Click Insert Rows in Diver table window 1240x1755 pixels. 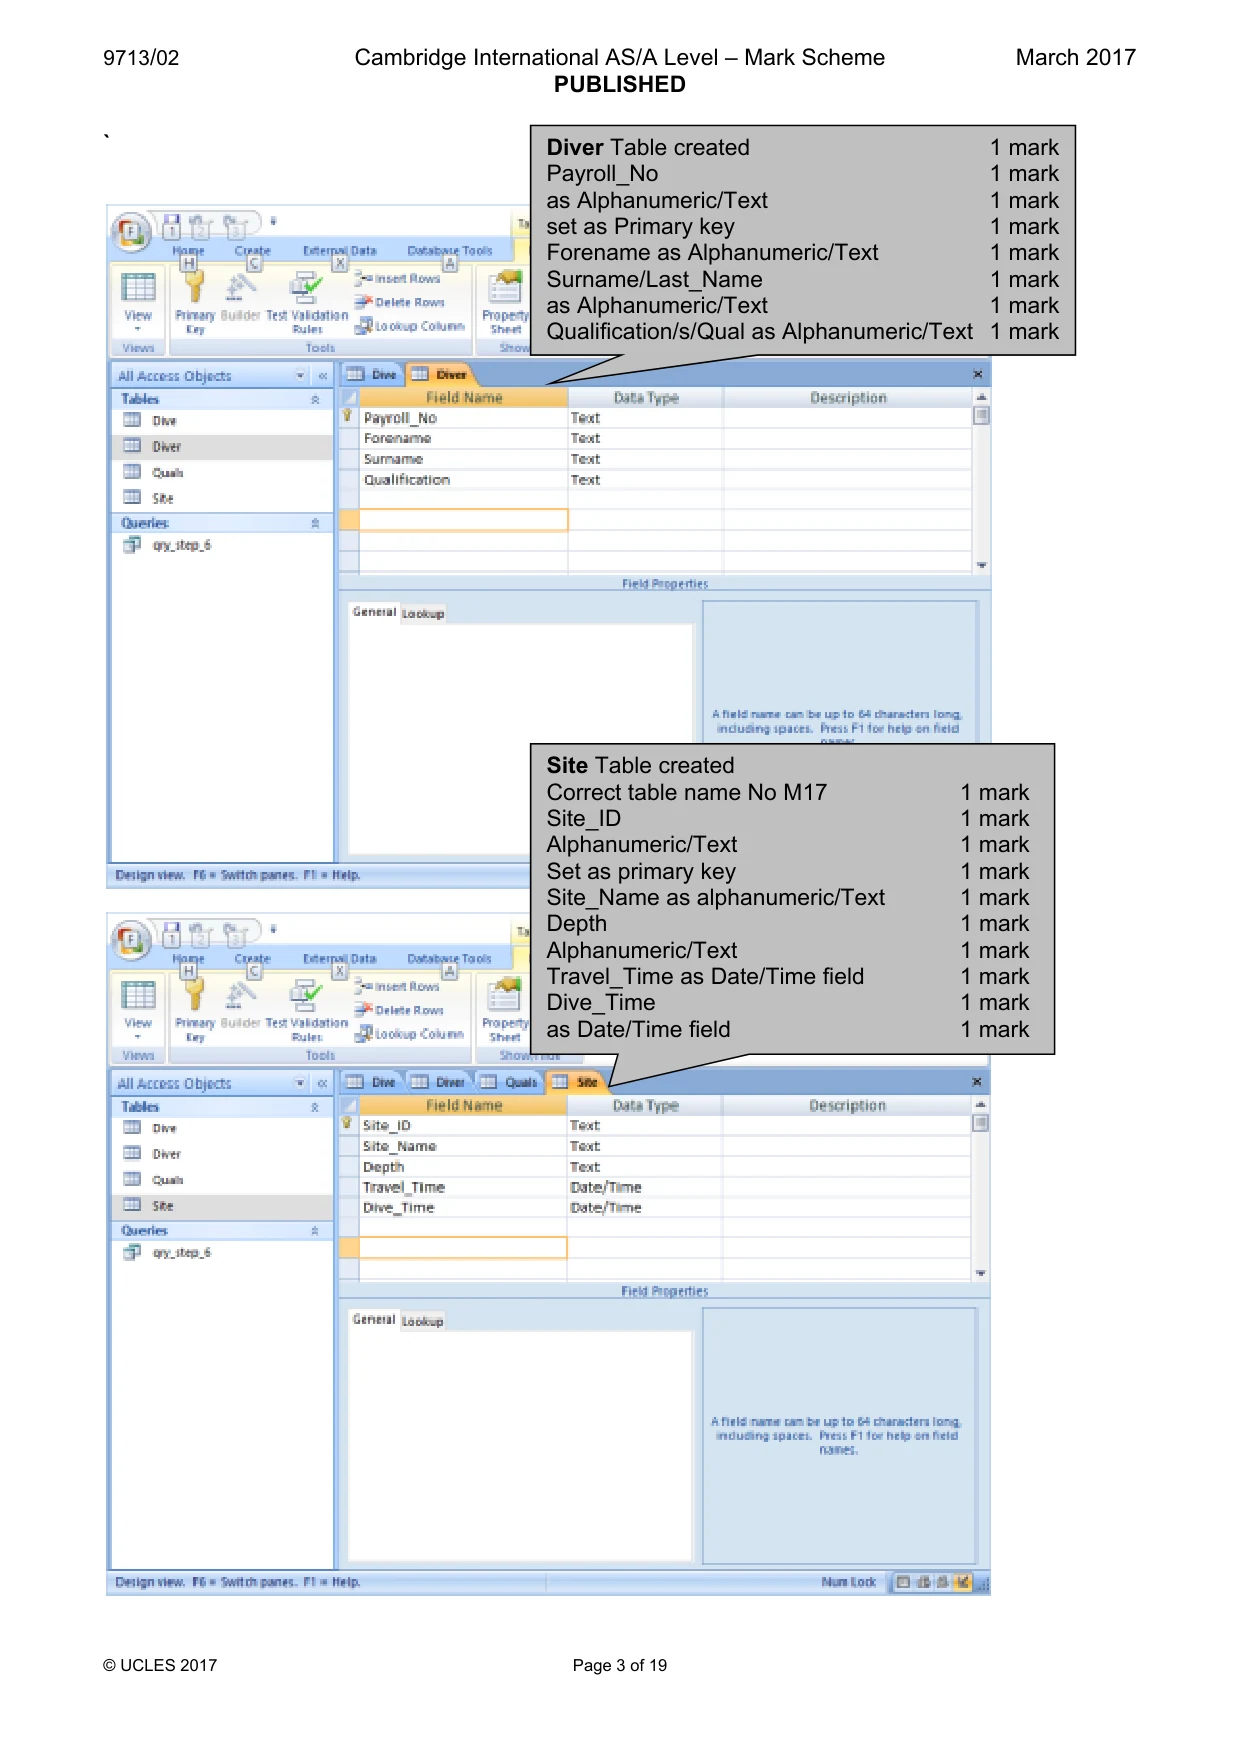(x=398, y=279)
